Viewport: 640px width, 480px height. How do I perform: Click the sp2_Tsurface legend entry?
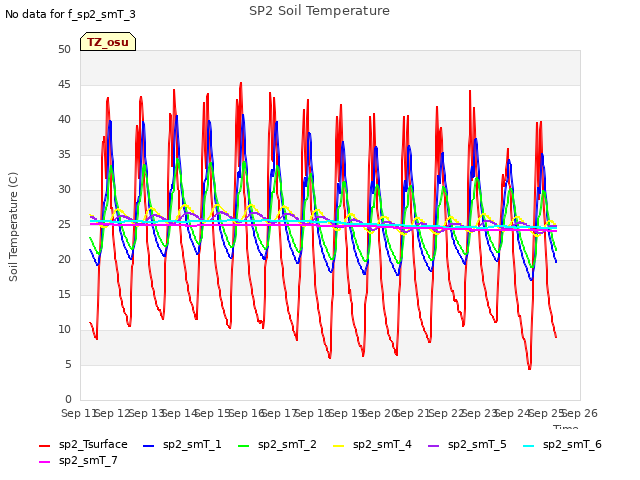[x=83, y=444]
